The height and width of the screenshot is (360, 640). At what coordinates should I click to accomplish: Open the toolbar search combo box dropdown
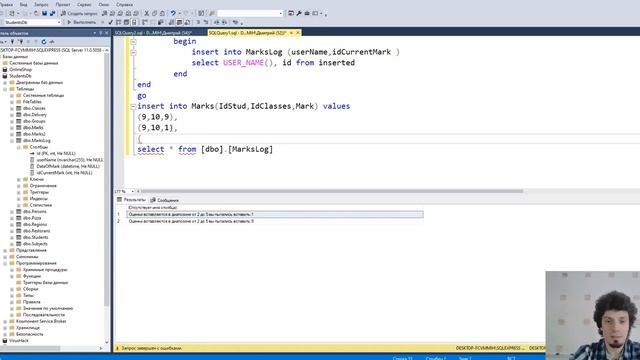pos(281,13)
